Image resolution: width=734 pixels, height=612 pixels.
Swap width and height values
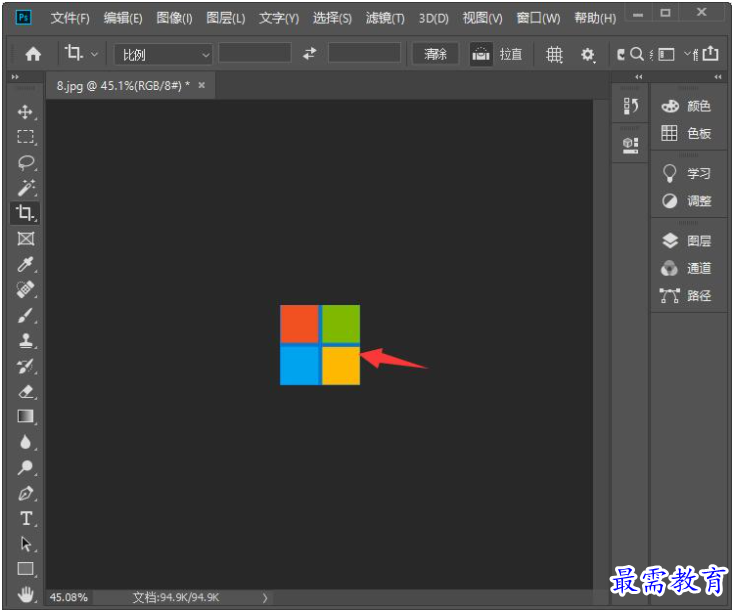point(309,54)
